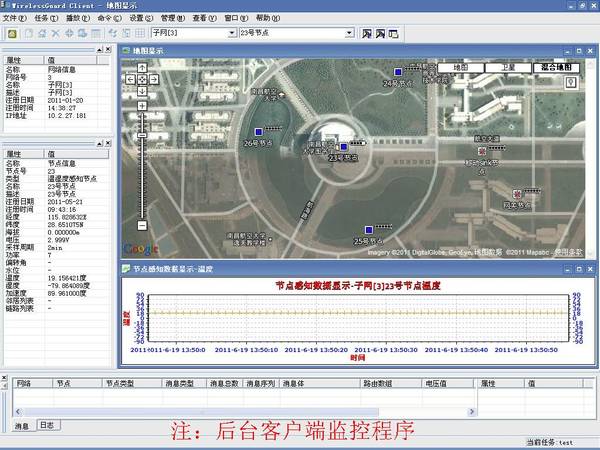The width and height of the screenshot is (600, 450).
Task: Select the blue 25号节点 marker on map
Action: 369,230
